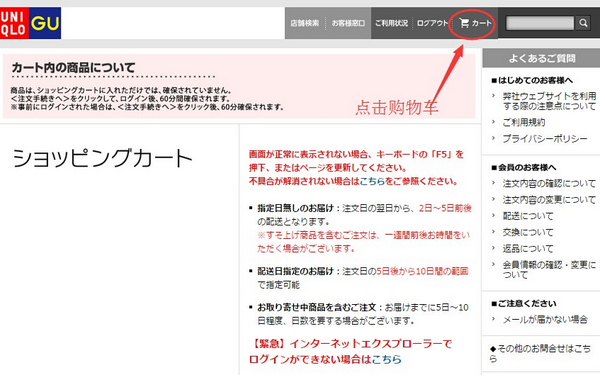Click the UNIQLO logo
605x376 pixels.
click(x=14, y=23)
